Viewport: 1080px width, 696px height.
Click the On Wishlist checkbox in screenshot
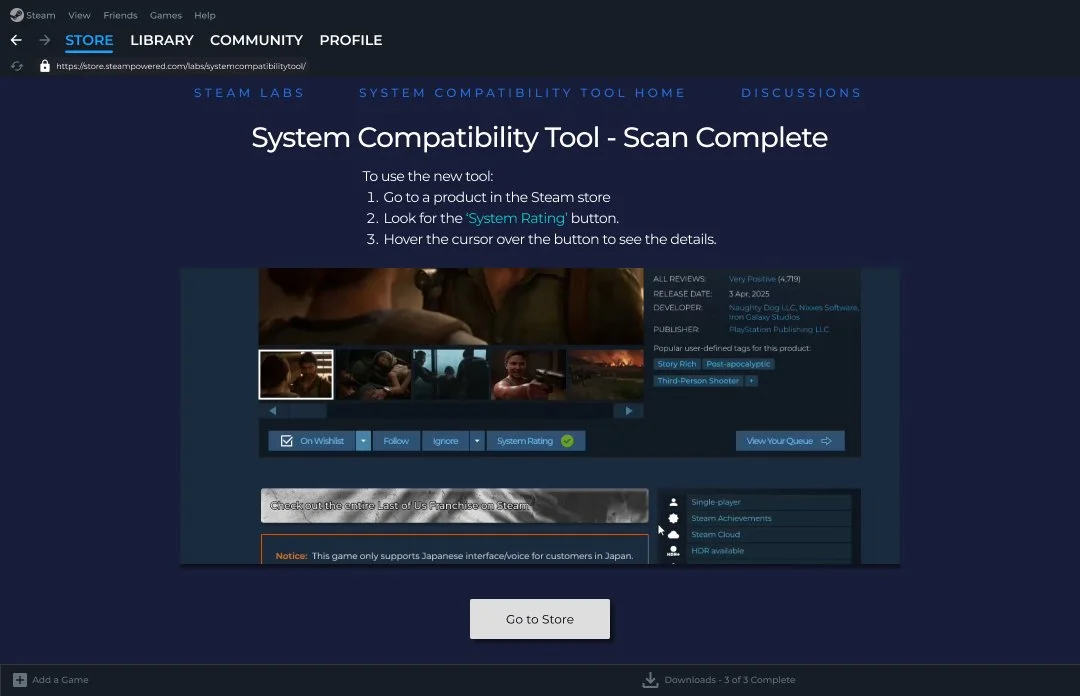click(287, 441)
